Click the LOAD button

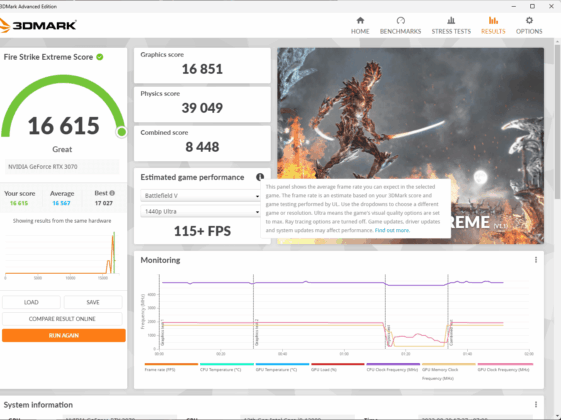(31, 302)
